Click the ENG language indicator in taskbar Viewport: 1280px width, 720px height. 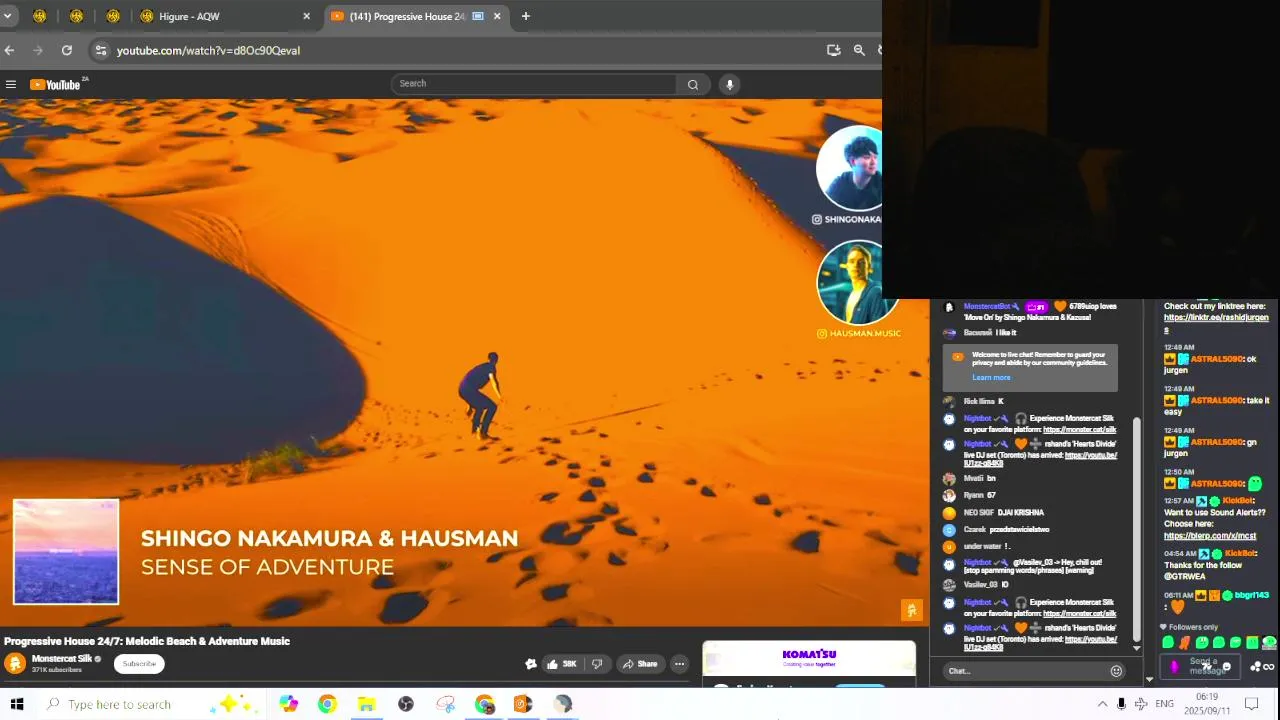pos(1164,704)
